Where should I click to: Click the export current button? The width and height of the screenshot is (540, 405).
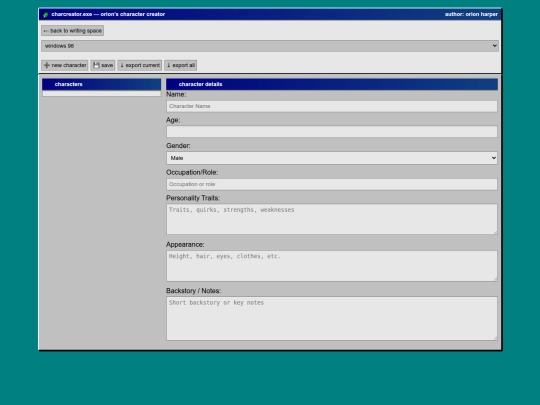pos(139,65)
